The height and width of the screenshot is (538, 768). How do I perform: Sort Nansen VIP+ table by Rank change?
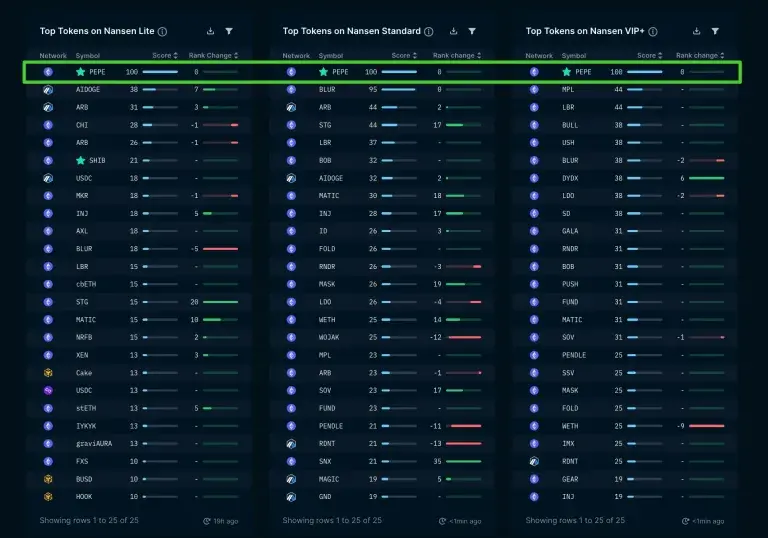point(700,55)
